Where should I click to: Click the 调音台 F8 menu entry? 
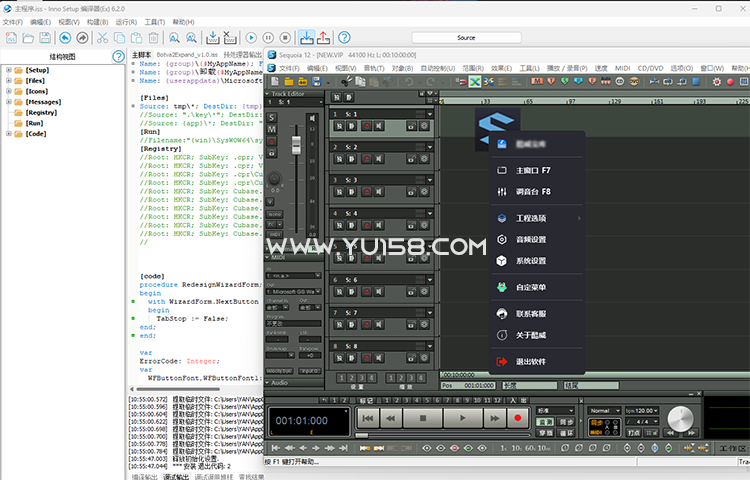(533, 191)
